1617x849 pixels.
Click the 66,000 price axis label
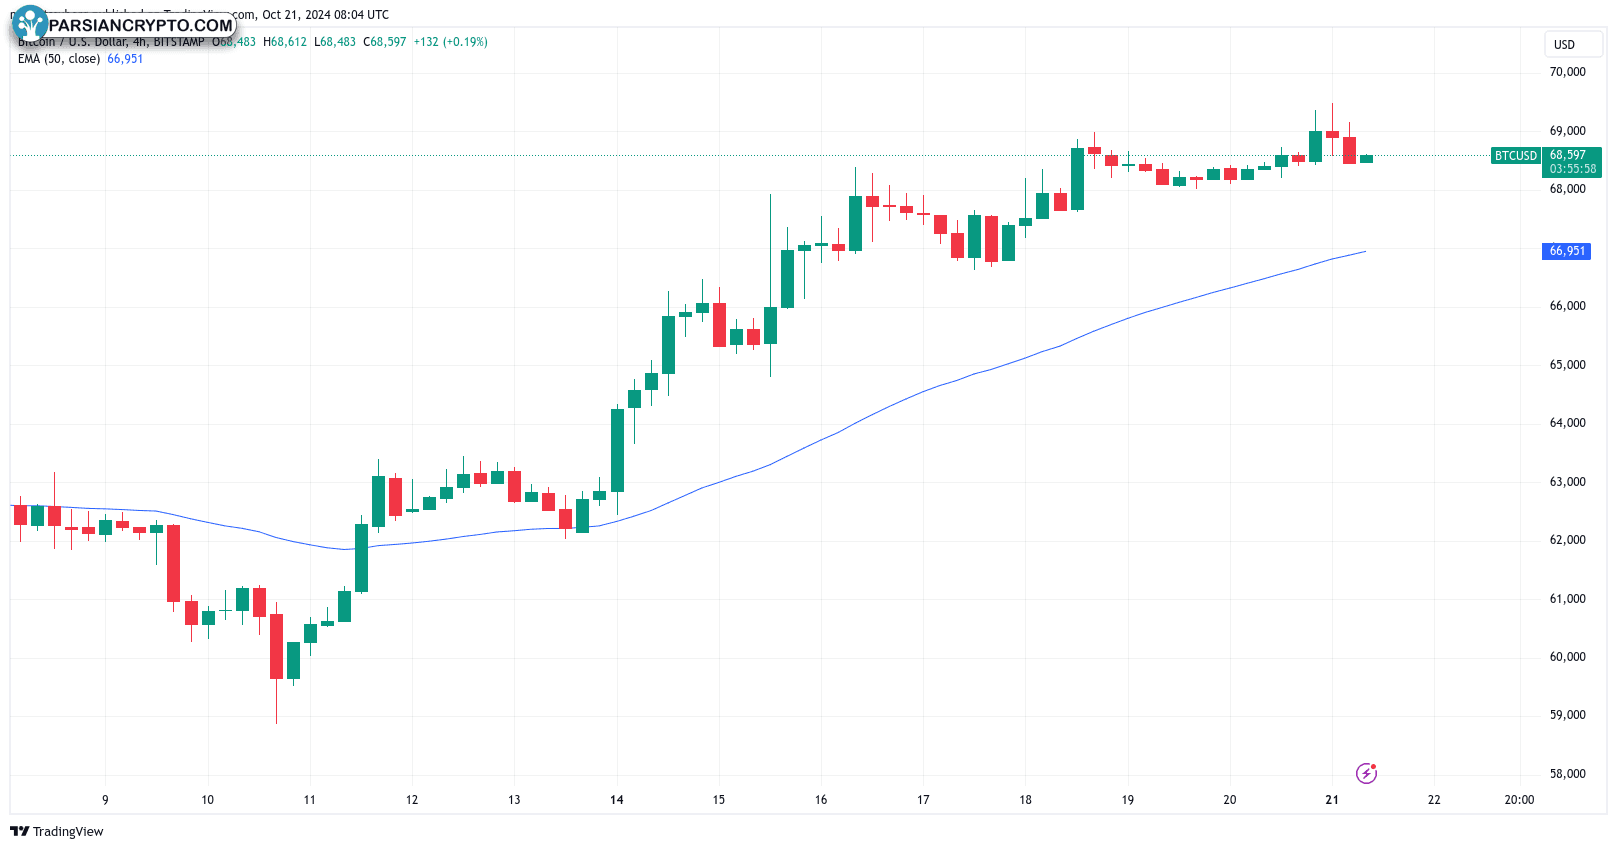(x=1567, y=306)
